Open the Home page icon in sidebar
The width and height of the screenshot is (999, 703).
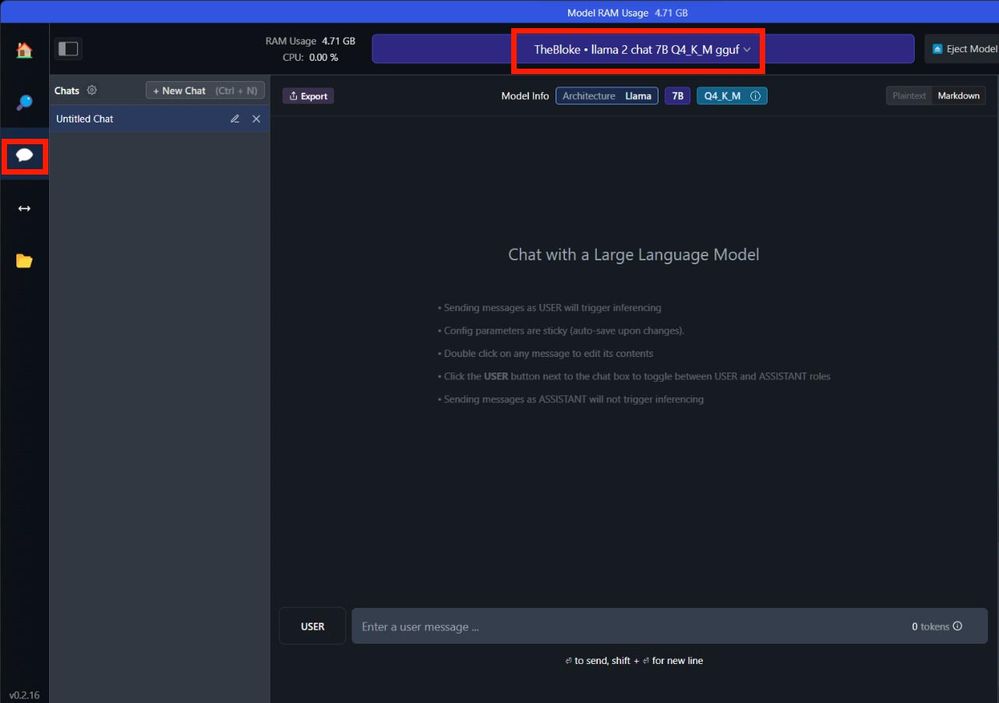coord(24,50)
